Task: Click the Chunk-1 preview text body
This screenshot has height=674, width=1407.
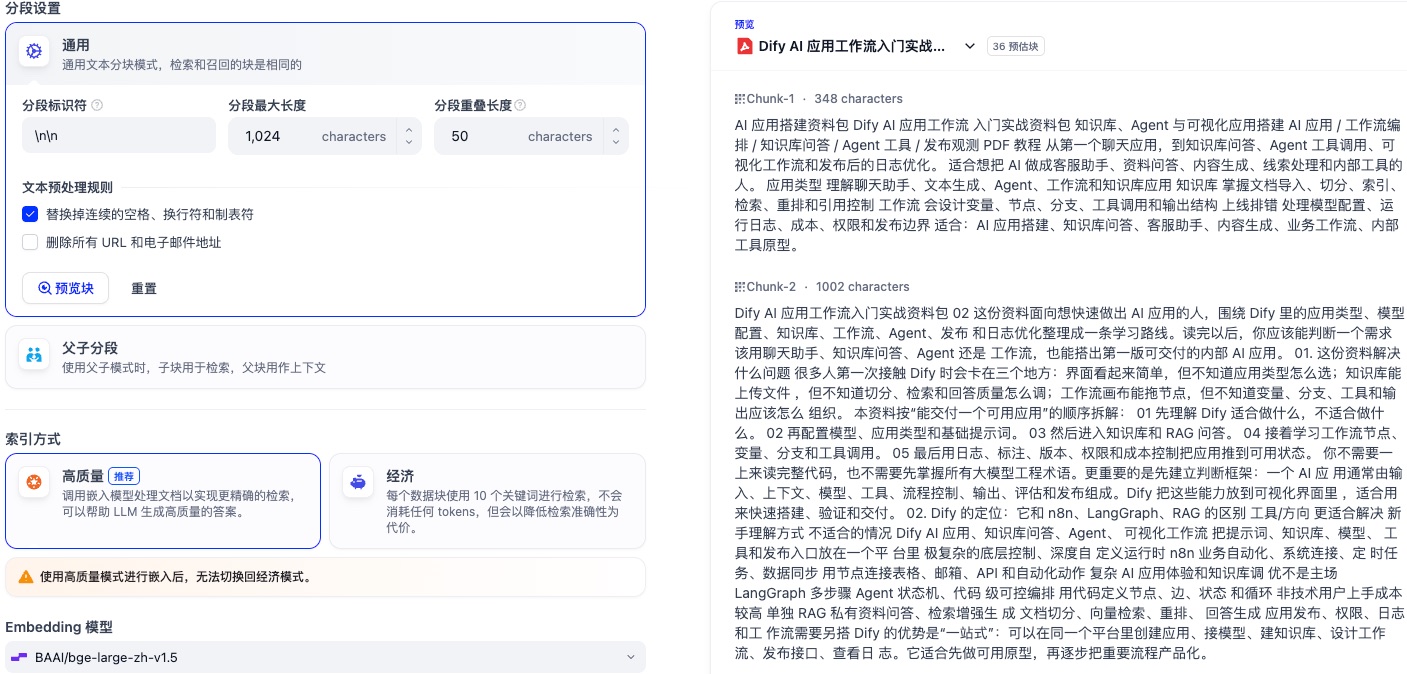Action: click(1068, 184)
